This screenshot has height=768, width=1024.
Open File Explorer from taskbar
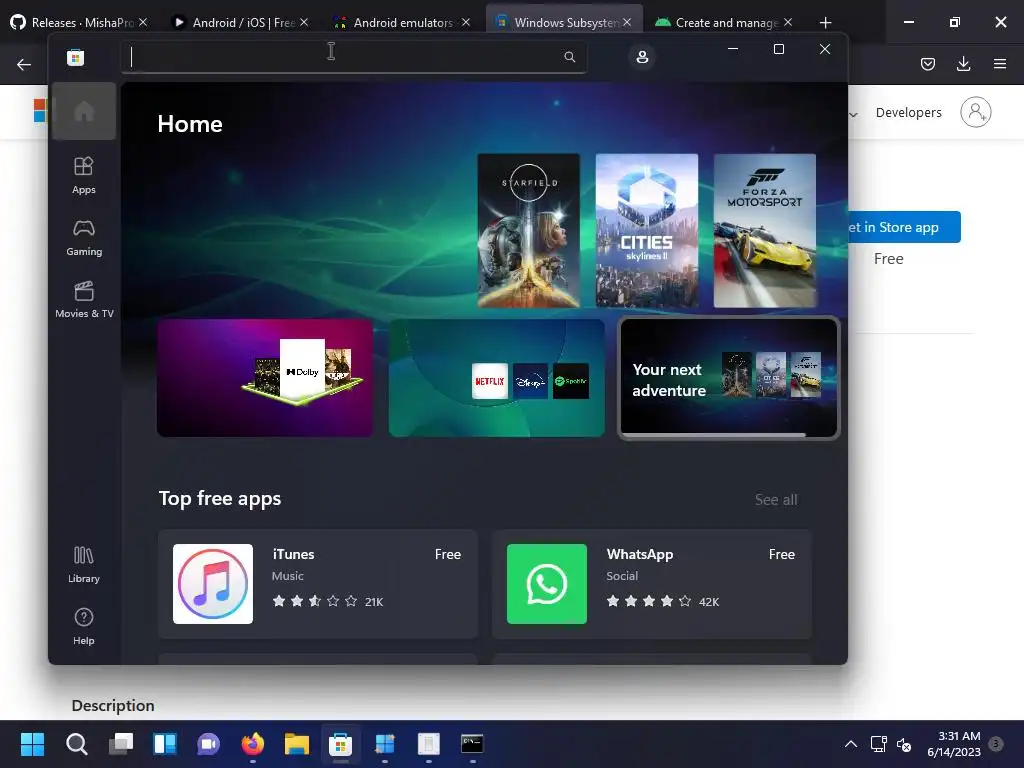pyautogui.click(x=296, y=744)
